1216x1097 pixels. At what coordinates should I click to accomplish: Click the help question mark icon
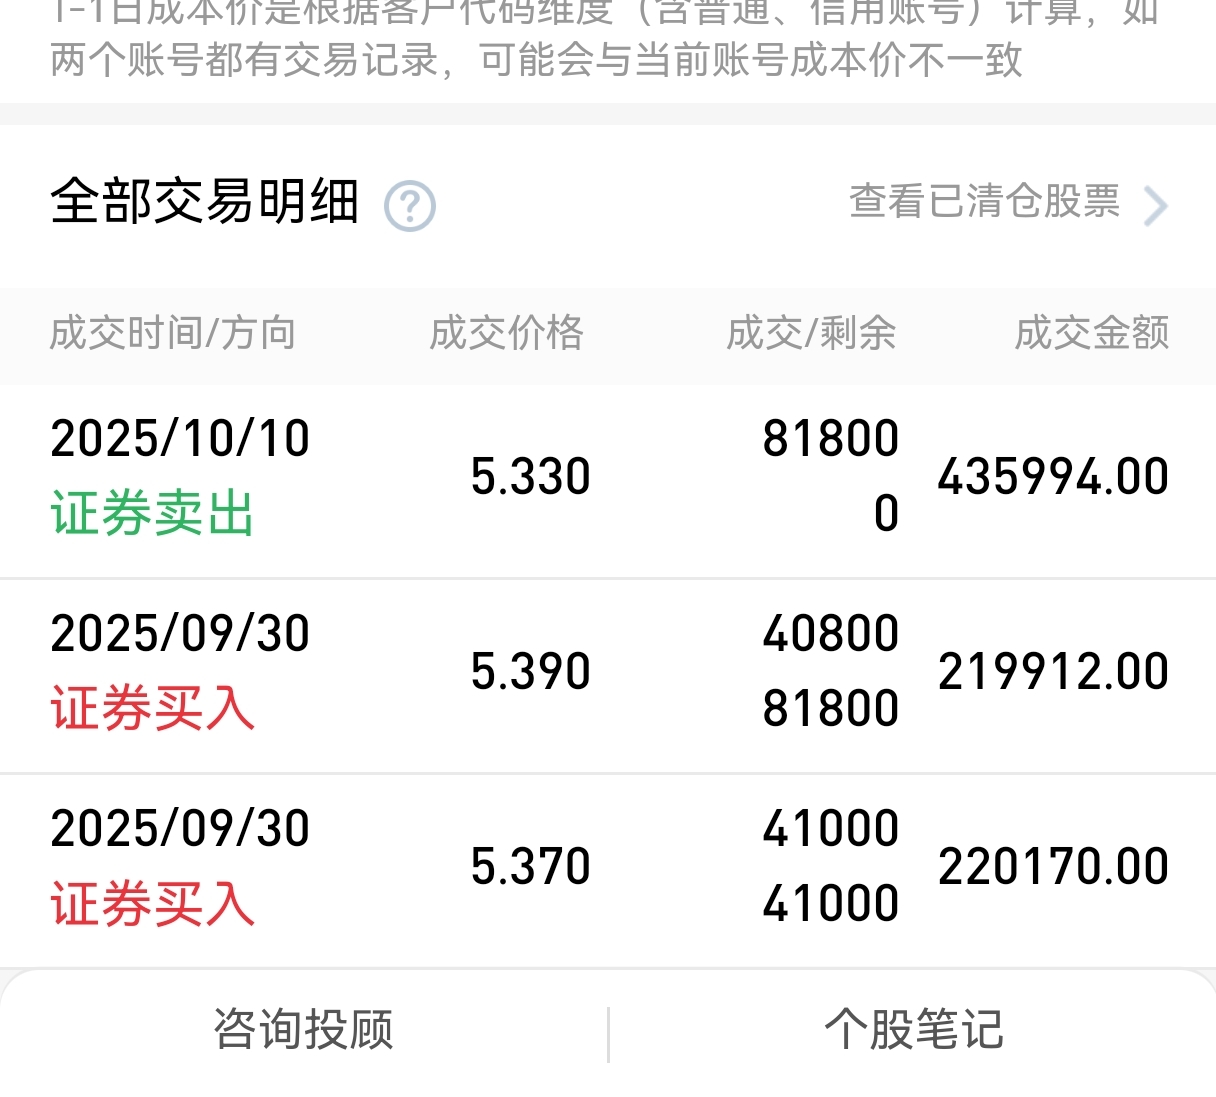(410, 207)
